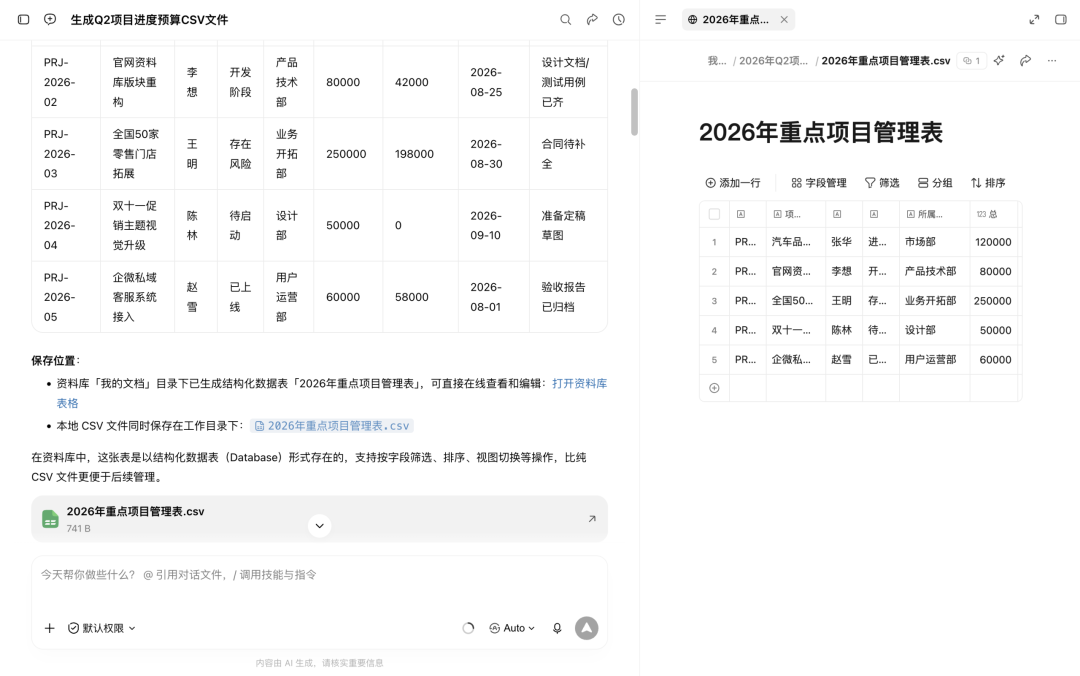This screenshot has height=676, width=1080.
Task: Open search in the chat header
Action: [565, 19]
